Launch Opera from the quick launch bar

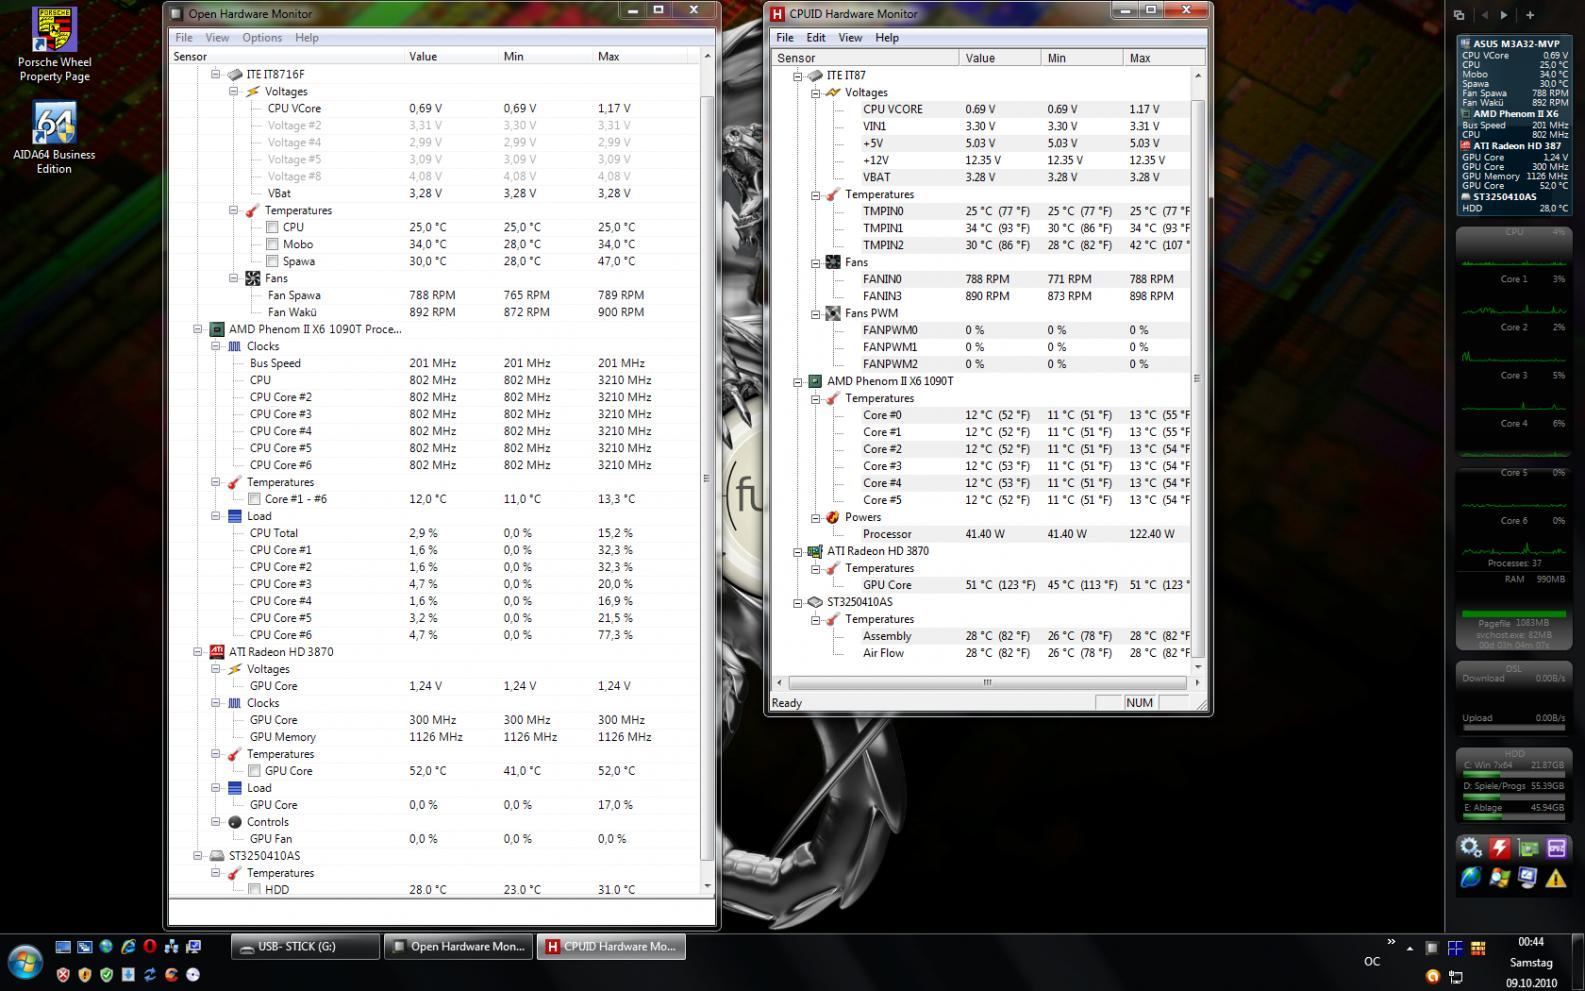coord(150,946)
